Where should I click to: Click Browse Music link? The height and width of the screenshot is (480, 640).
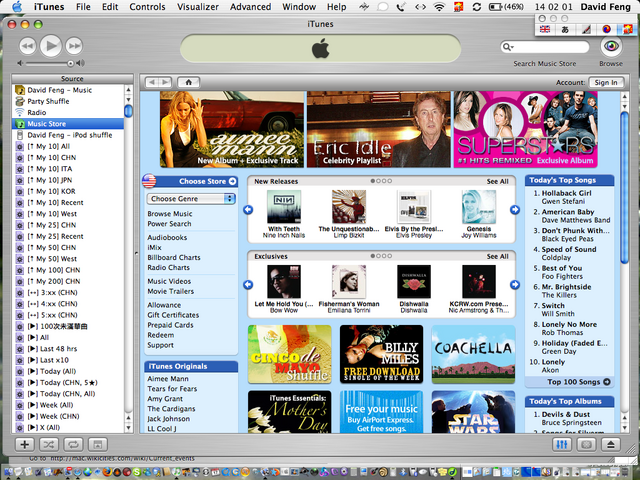170,213
